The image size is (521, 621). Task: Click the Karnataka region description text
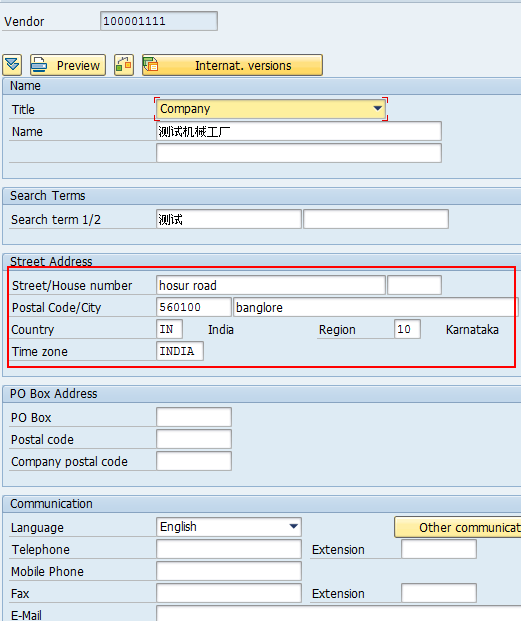pos(472,330)
